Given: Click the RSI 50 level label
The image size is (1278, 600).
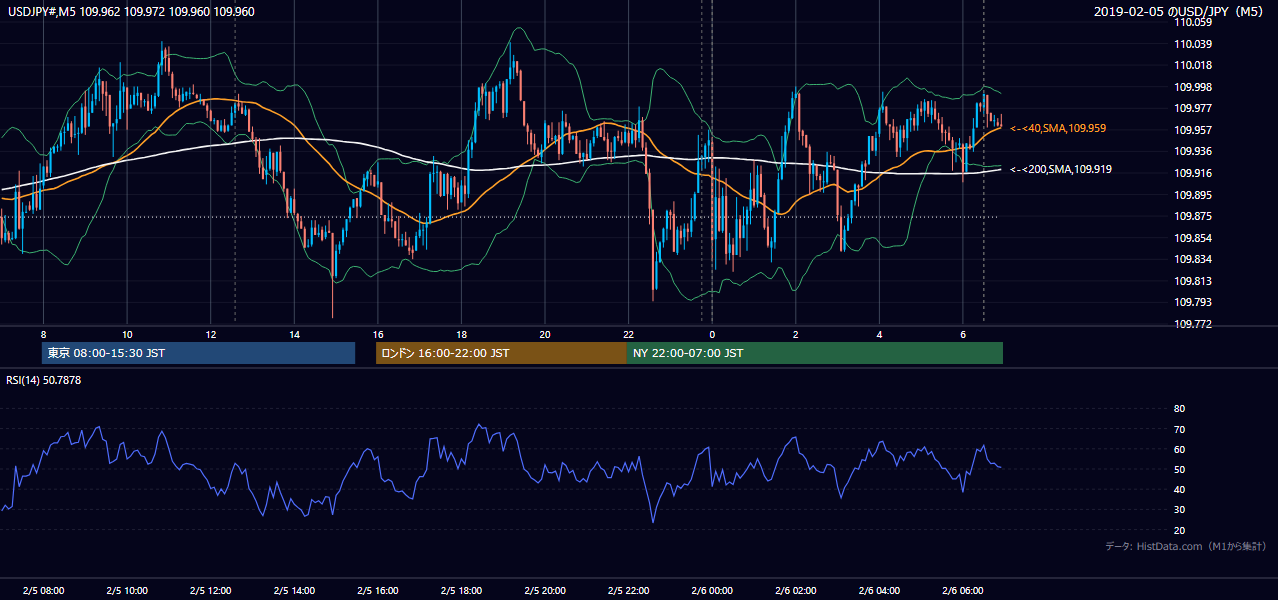Looking at the screenshot, I should coord(1179,469).
